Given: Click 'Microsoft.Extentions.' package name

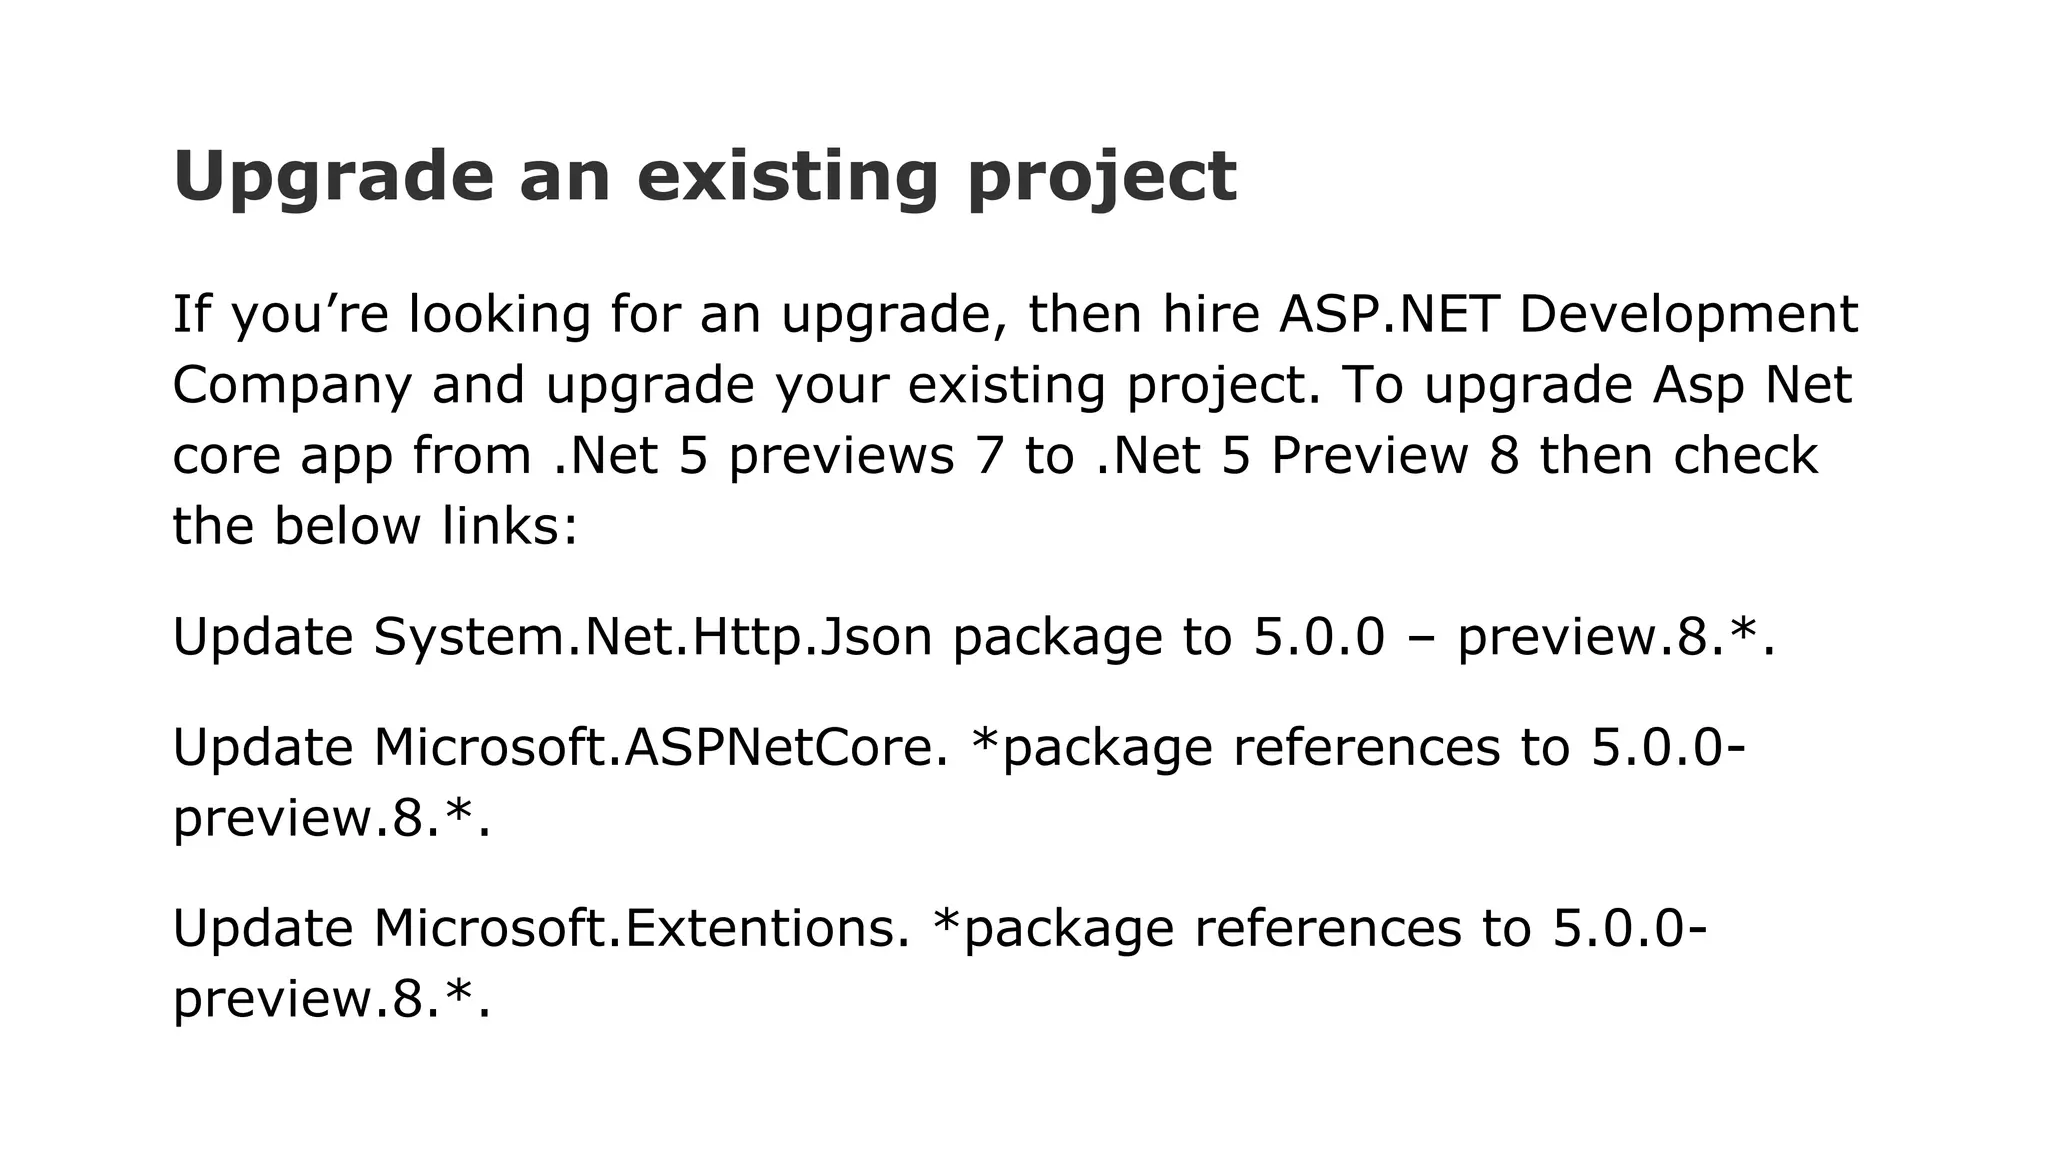Looking at the screenshot, I should [x=642, y=927].
